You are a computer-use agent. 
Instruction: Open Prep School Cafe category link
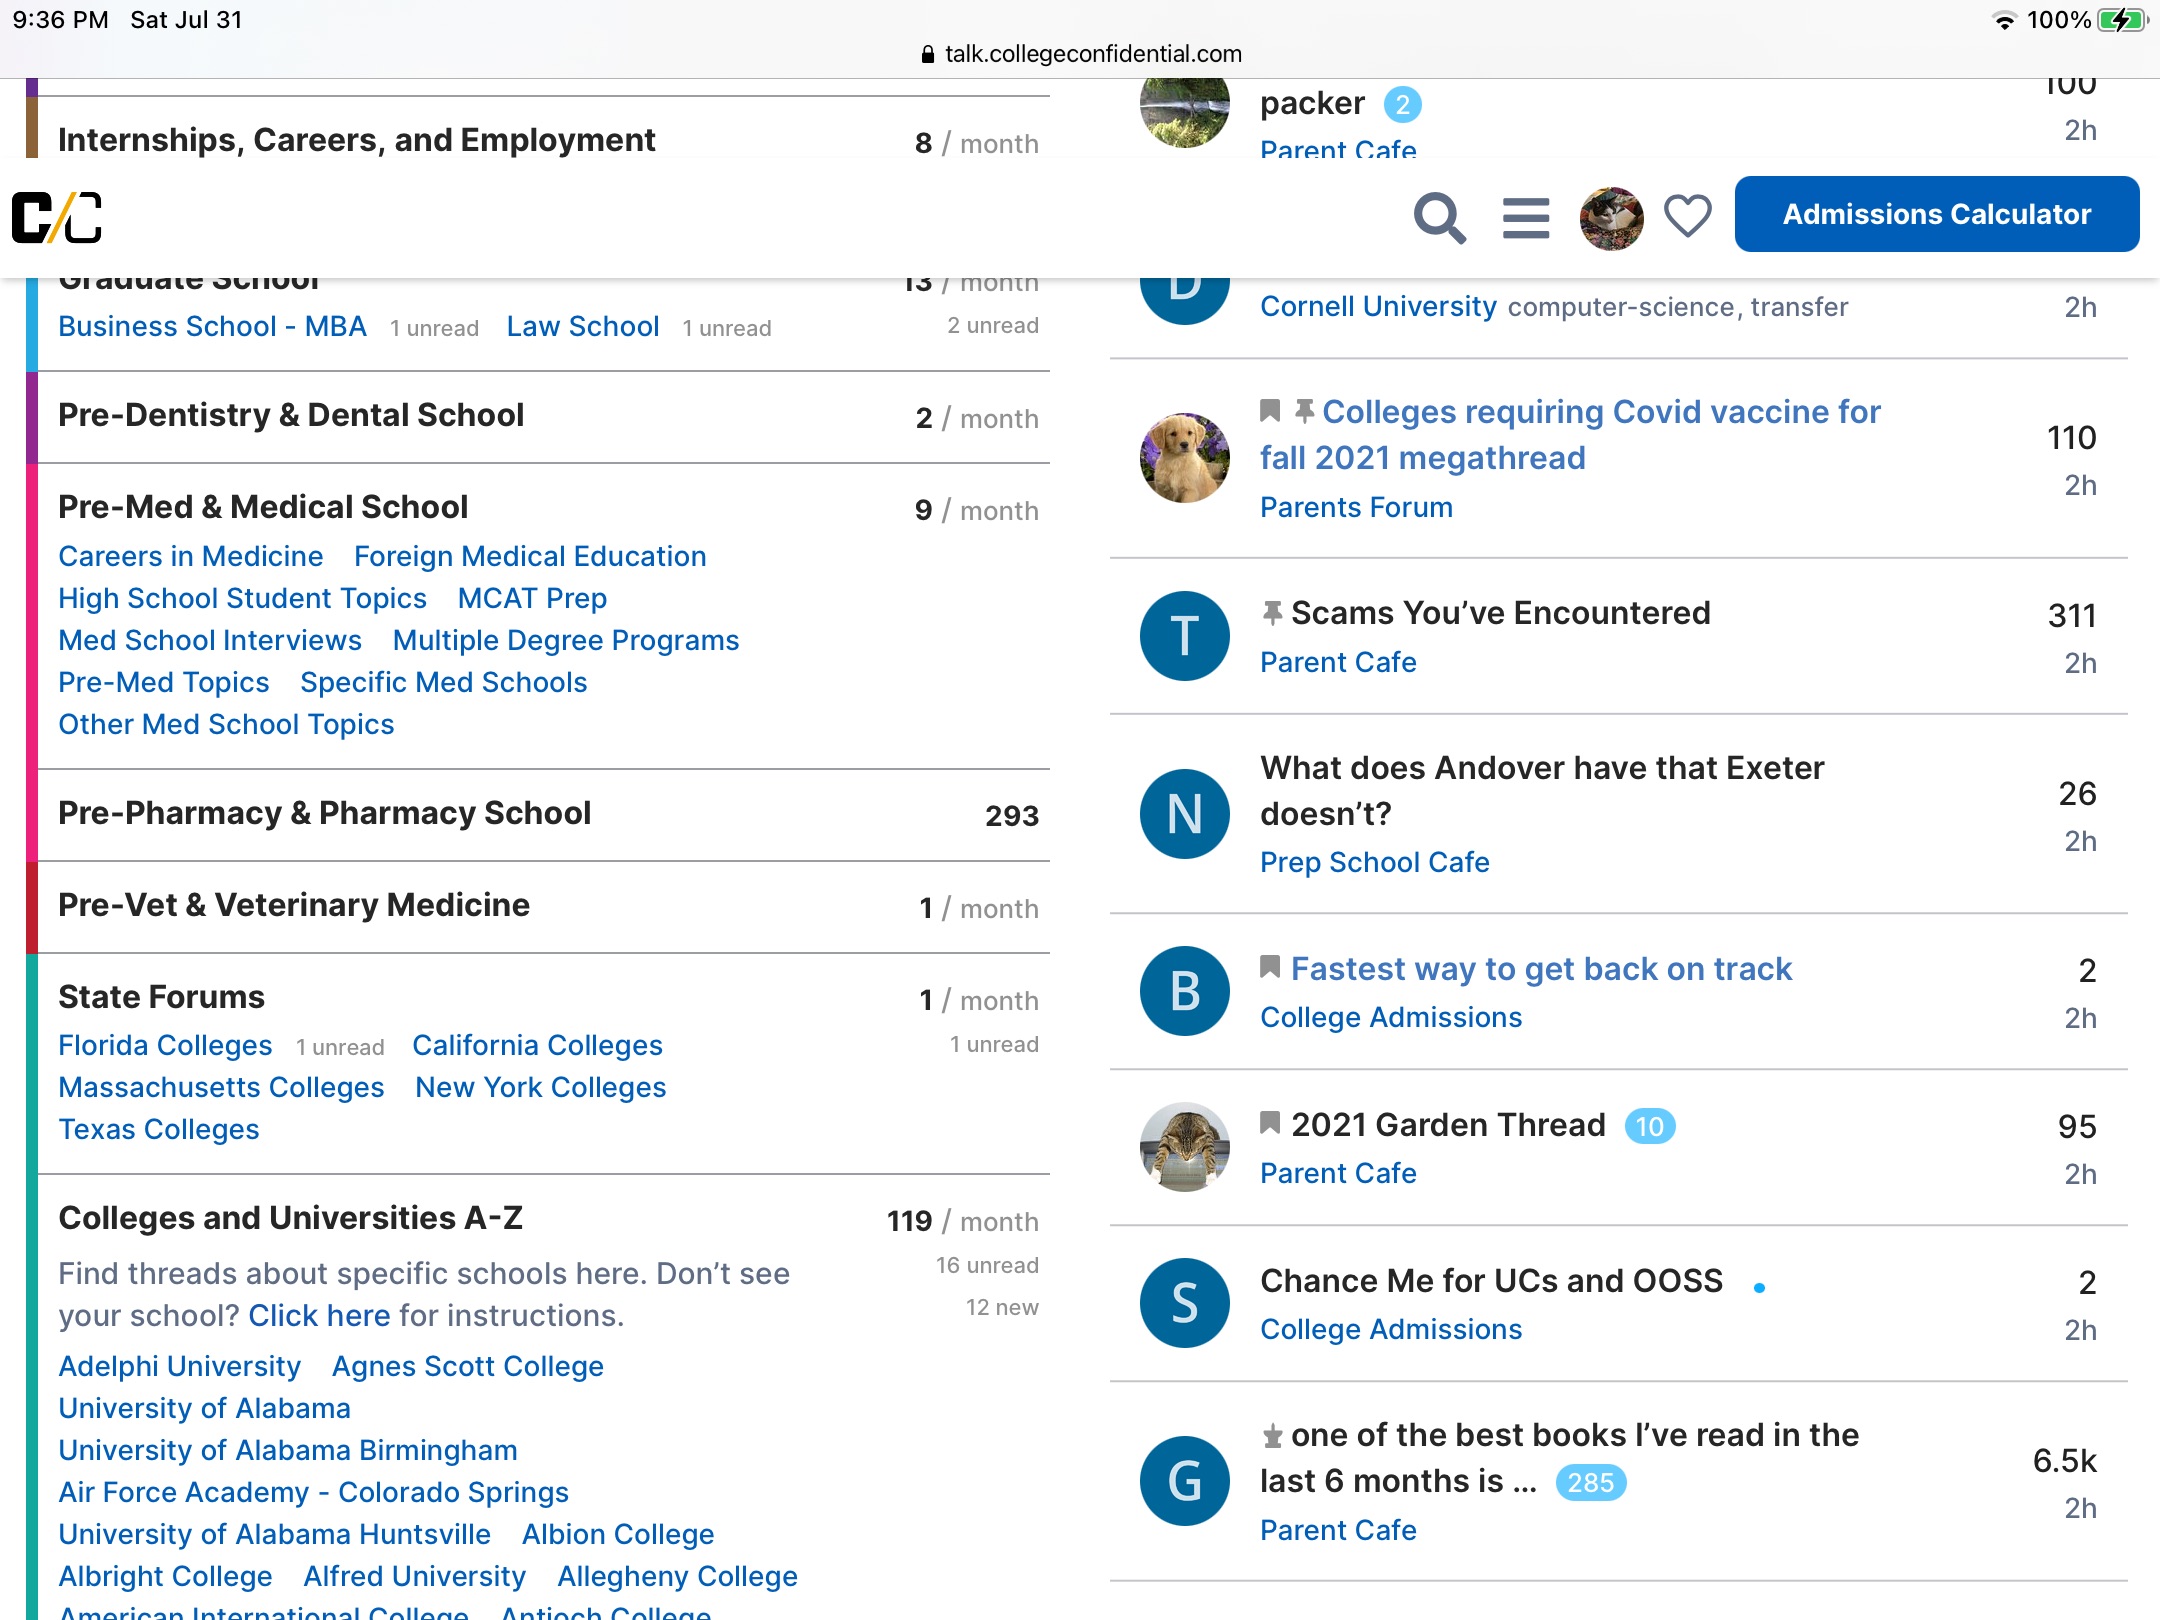tap(1374, 862)
